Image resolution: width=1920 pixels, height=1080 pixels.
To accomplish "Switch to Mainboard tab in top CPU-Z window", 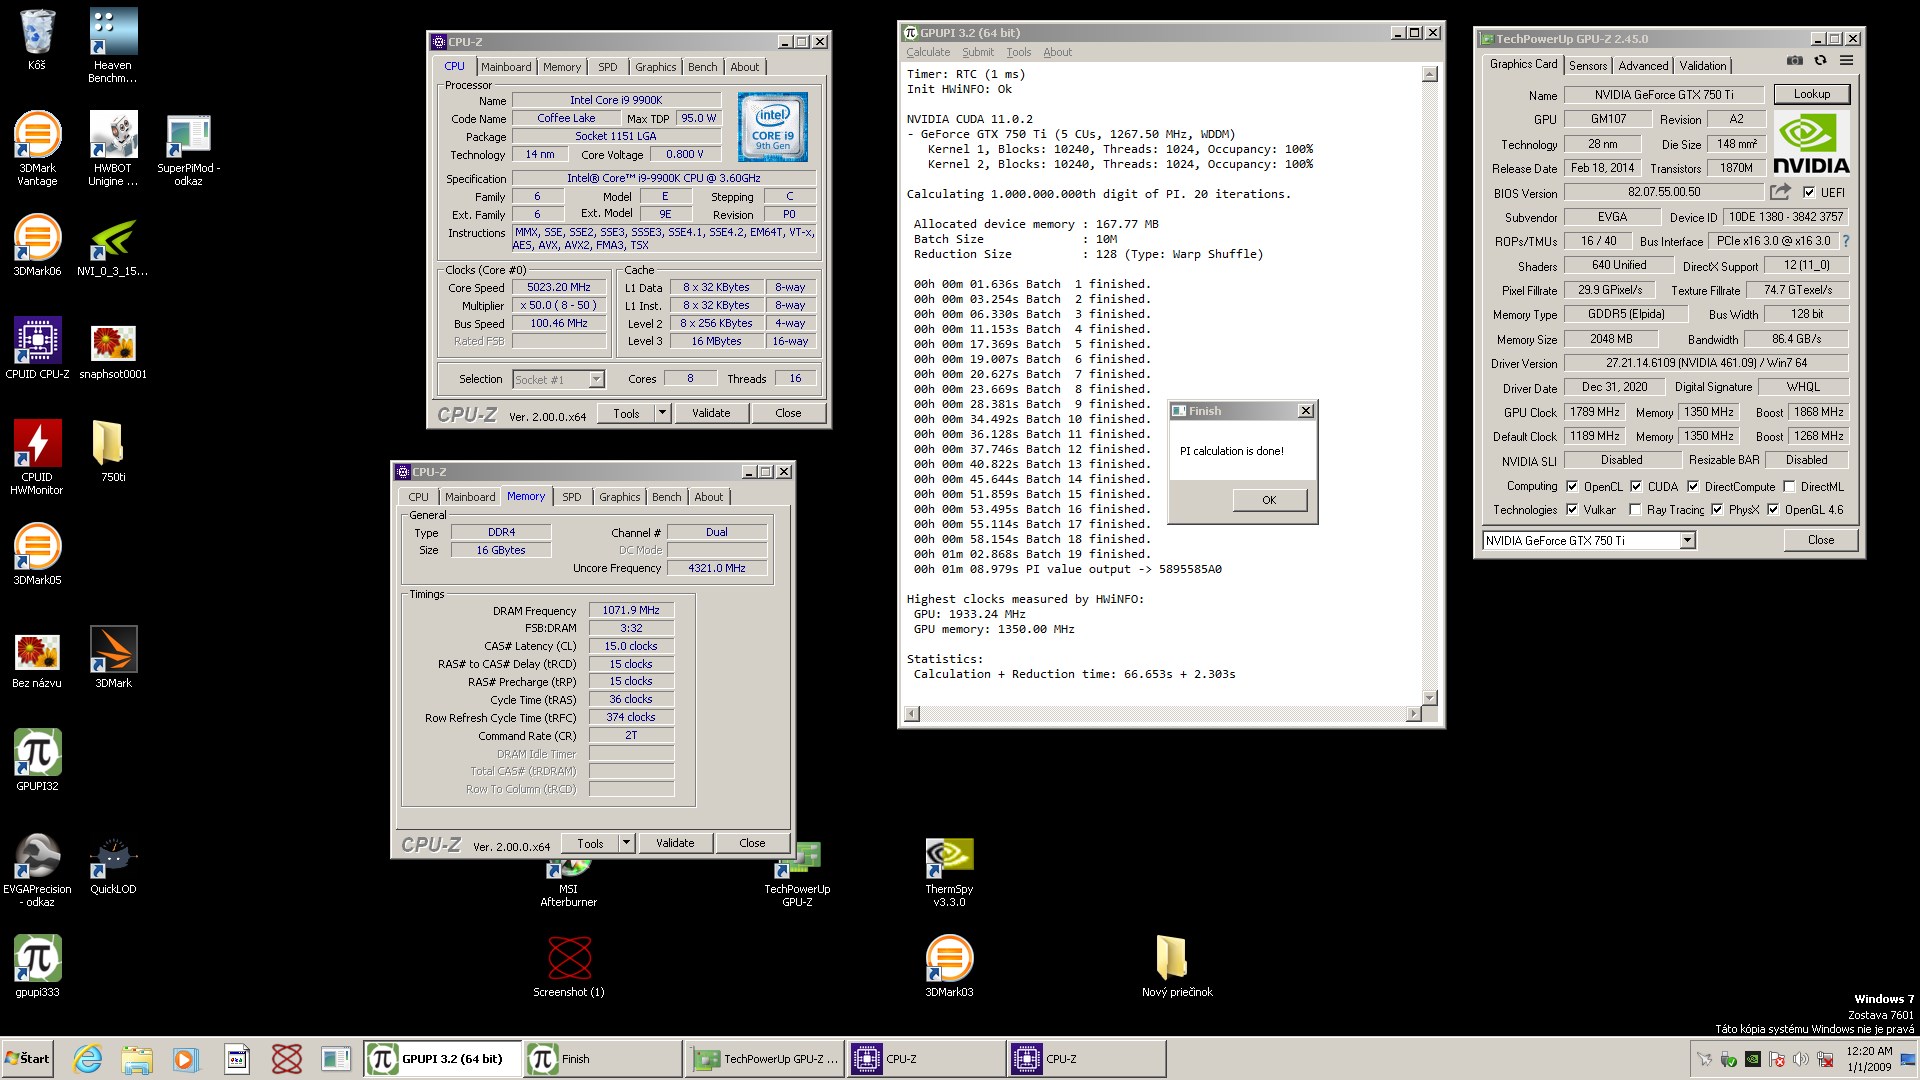I will click(506, 67).
